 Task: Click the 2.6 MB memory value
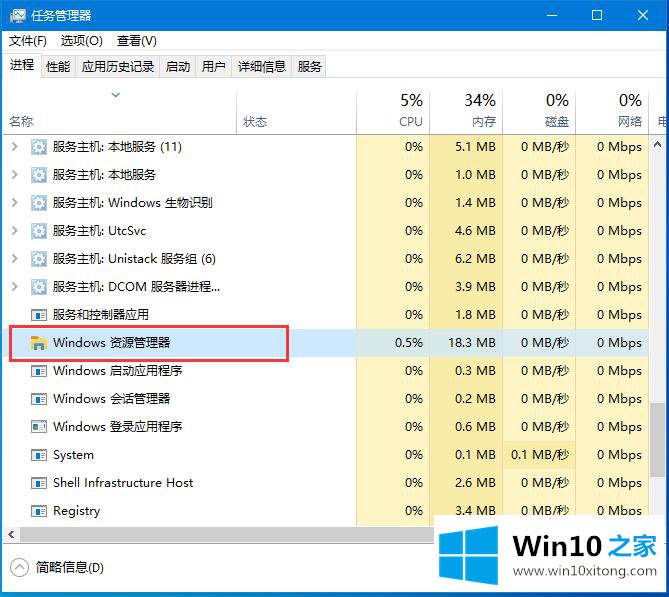[x=475, y=483]
